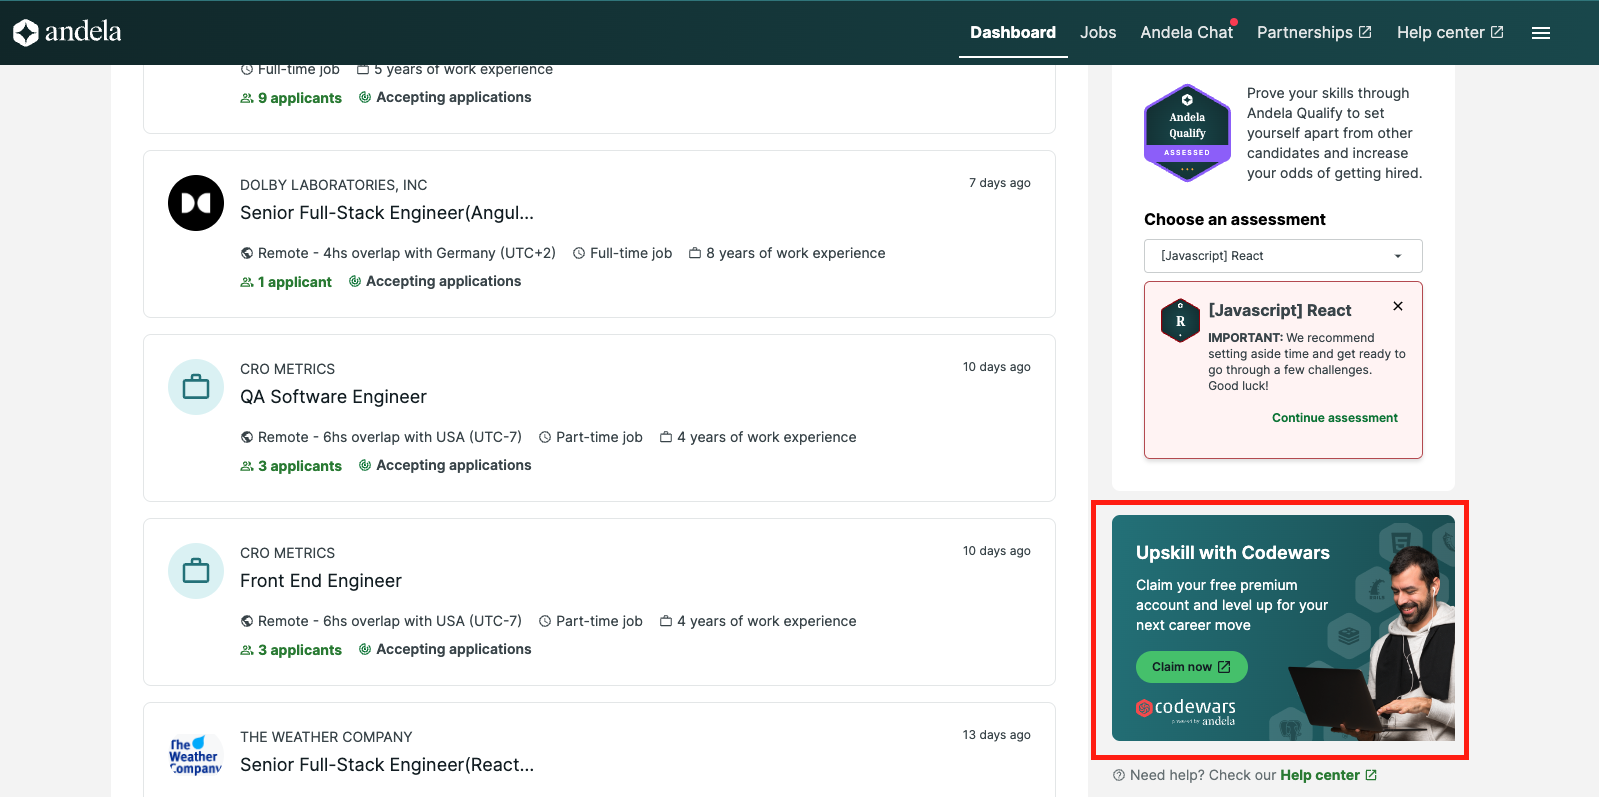Click the globe icon on QA Software Engineer
1599x797 pixels.
(247, 437)
